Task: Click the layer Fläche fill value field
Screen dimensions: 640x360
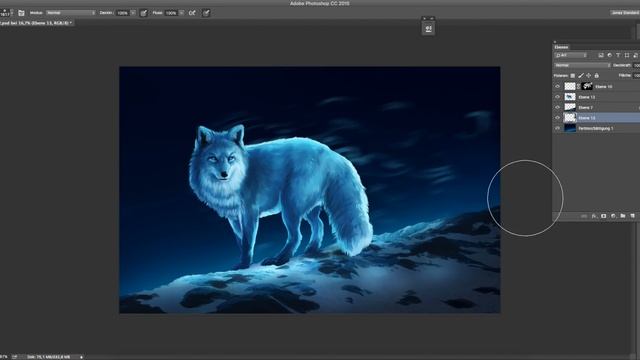Action: [636, 76]
